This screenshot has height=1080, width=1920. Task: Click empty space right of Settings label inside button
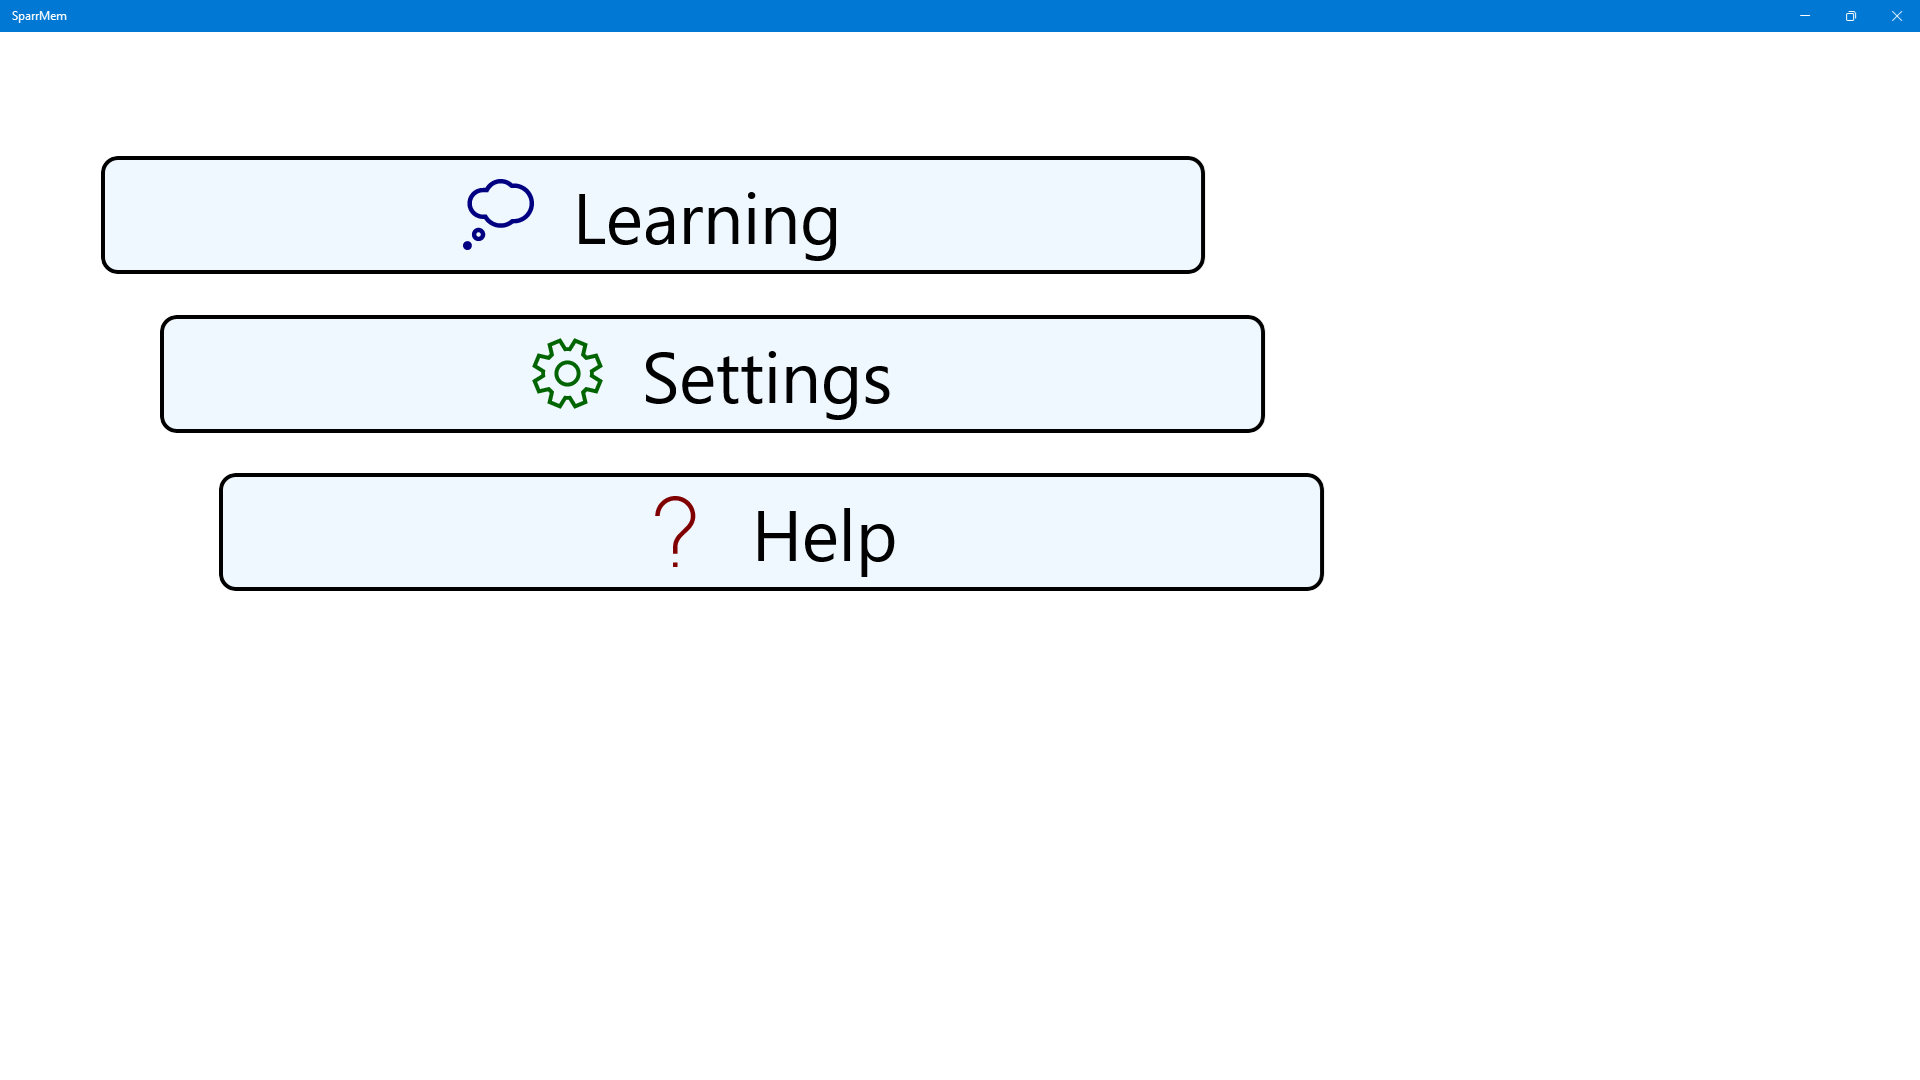tap(1080, 374)
